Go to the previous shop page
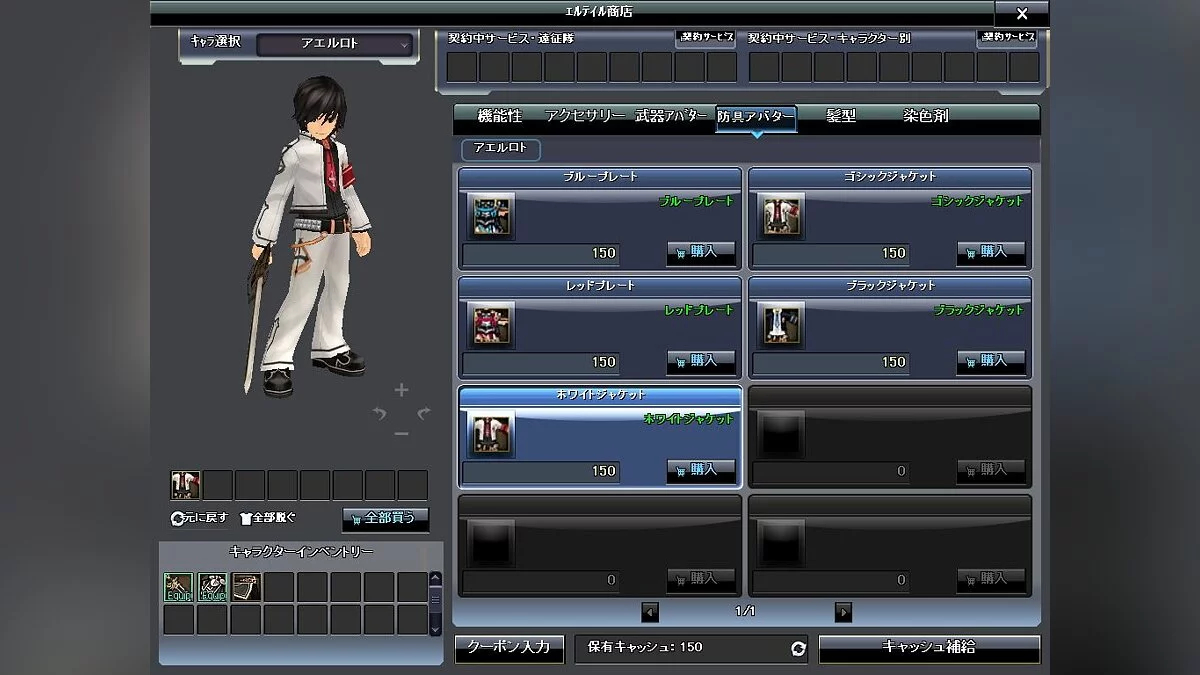This screenshot has height=675, width=1200. click(x=650, y=612)
